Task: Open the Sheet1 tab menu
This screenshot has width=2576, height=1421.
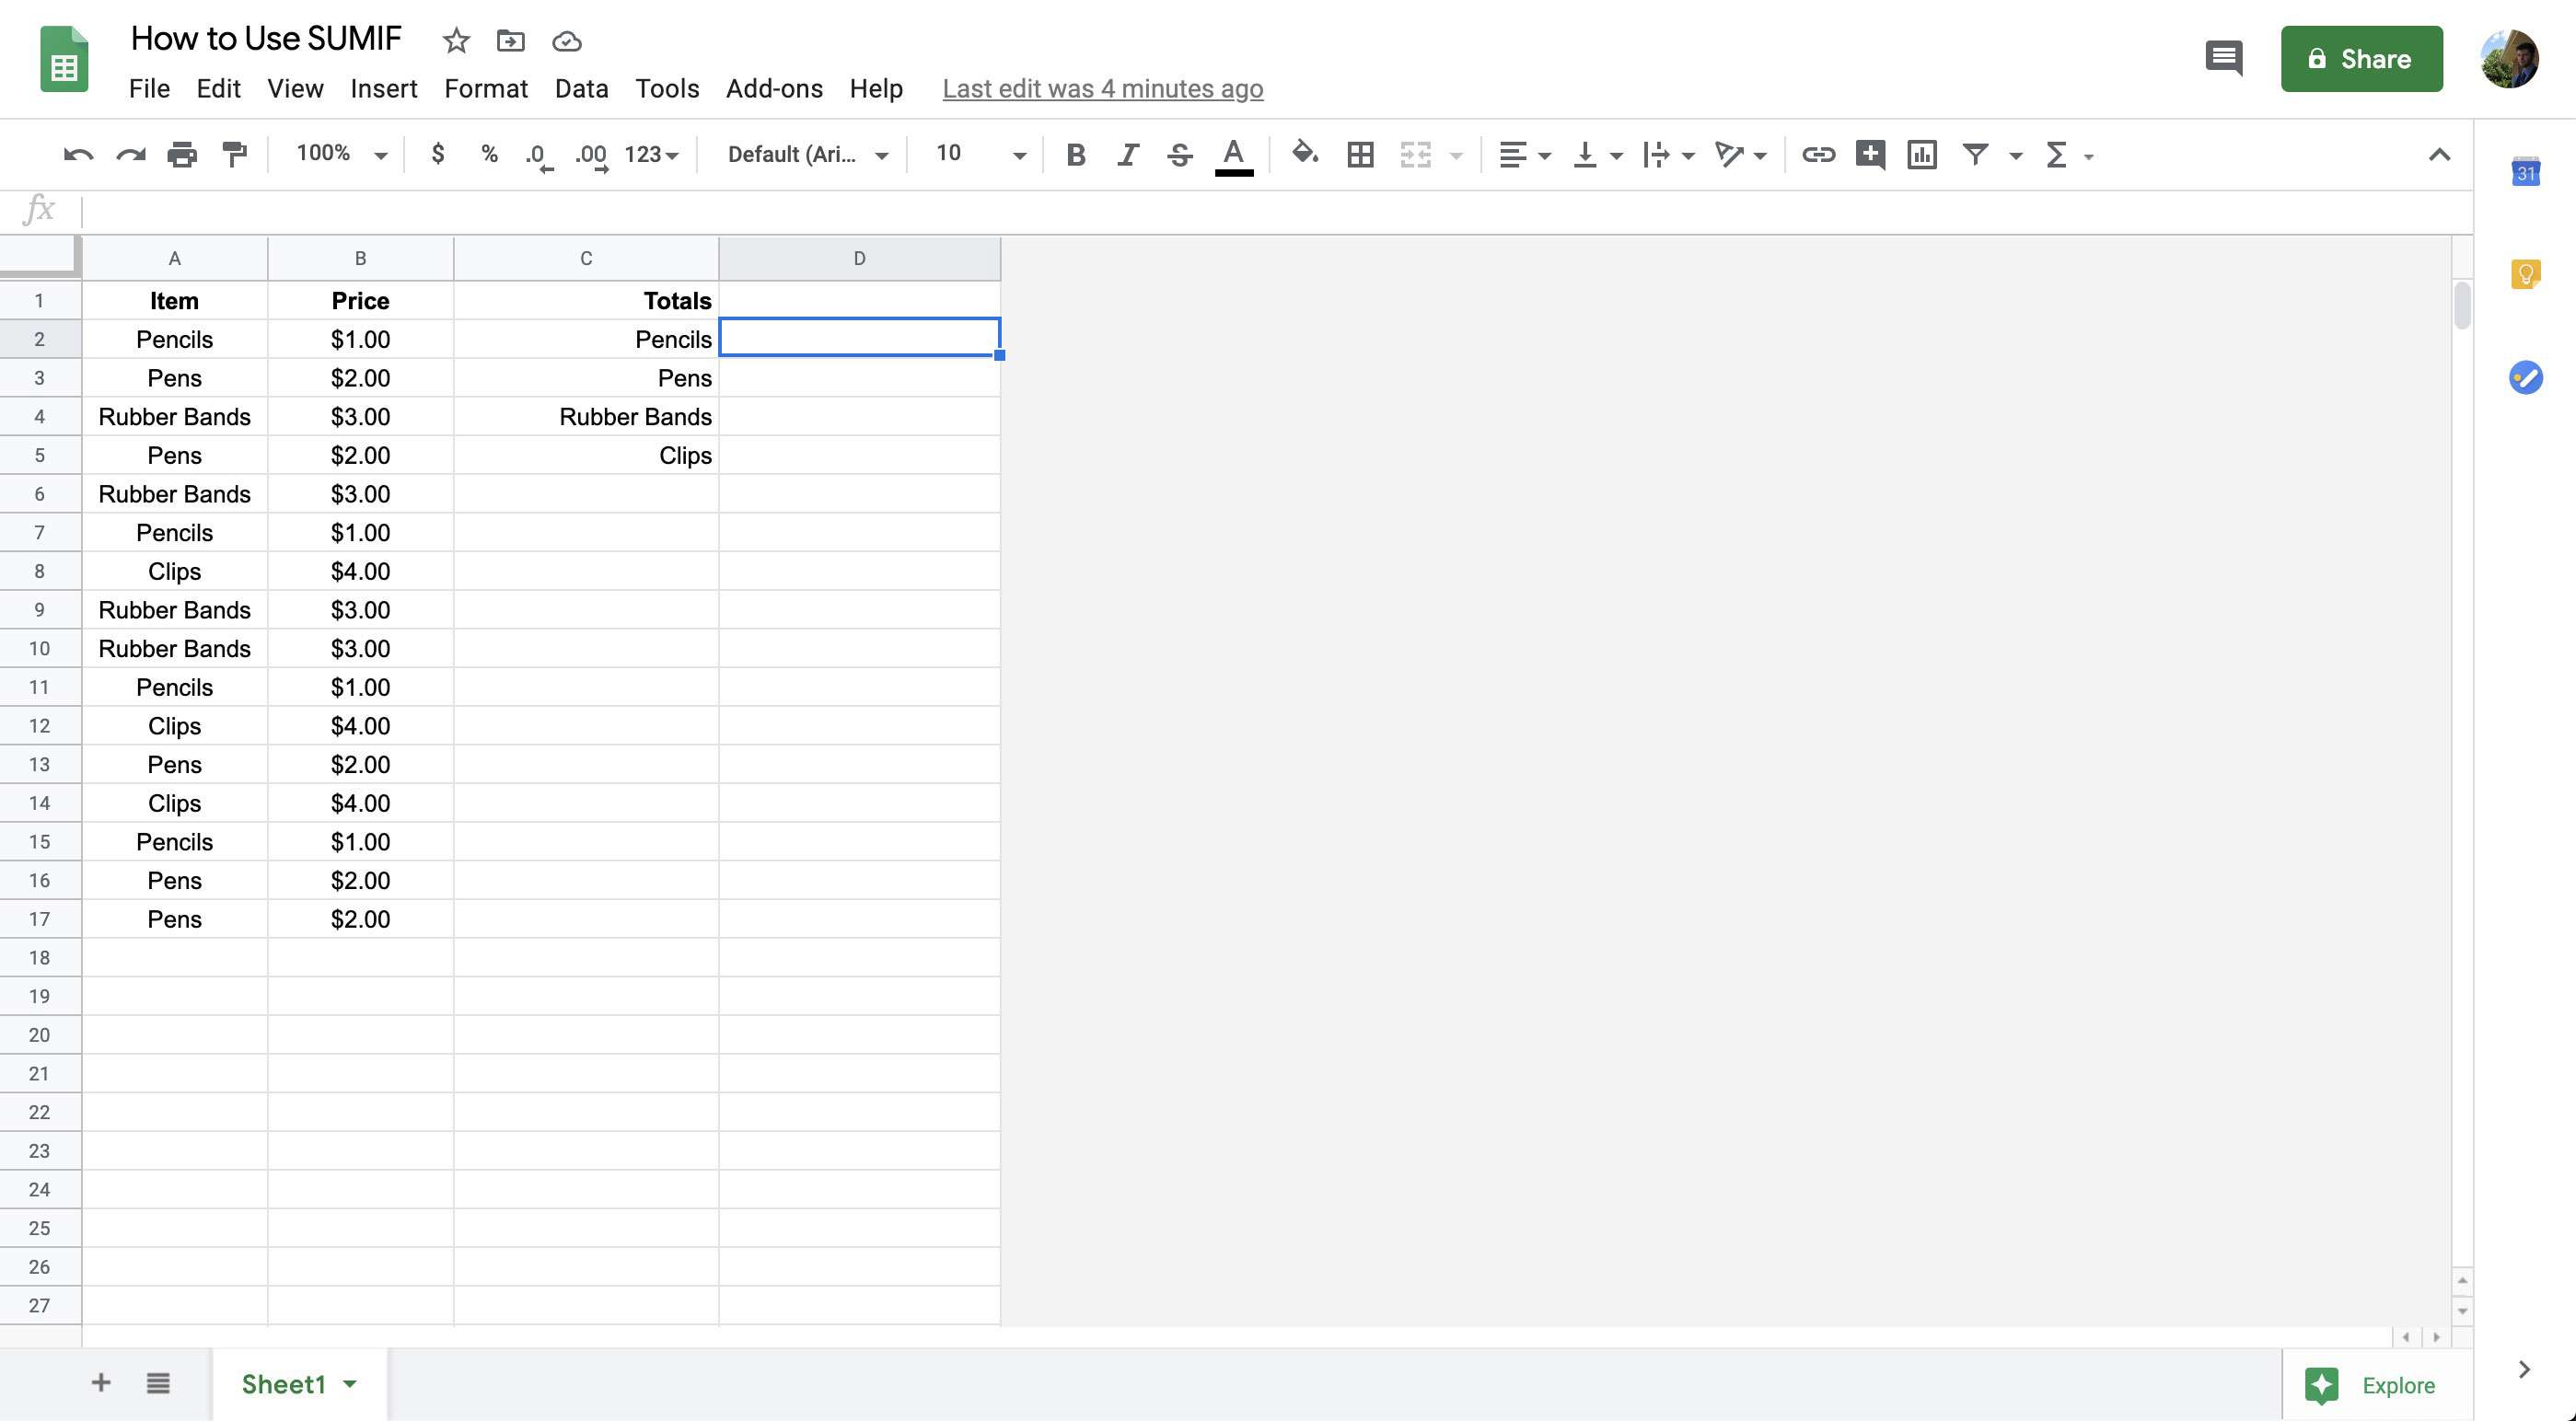Action: click(348, 1384)
